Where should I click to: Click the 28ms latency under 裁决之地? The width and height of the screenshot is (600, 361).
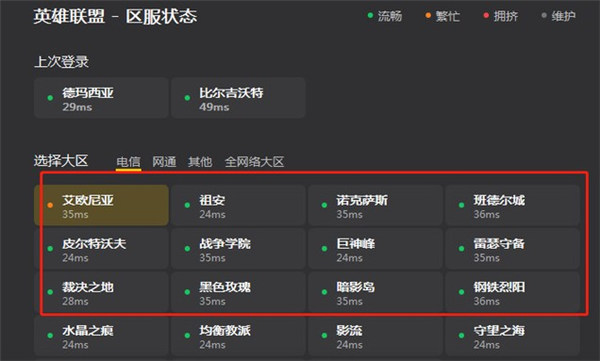point(75,301)
